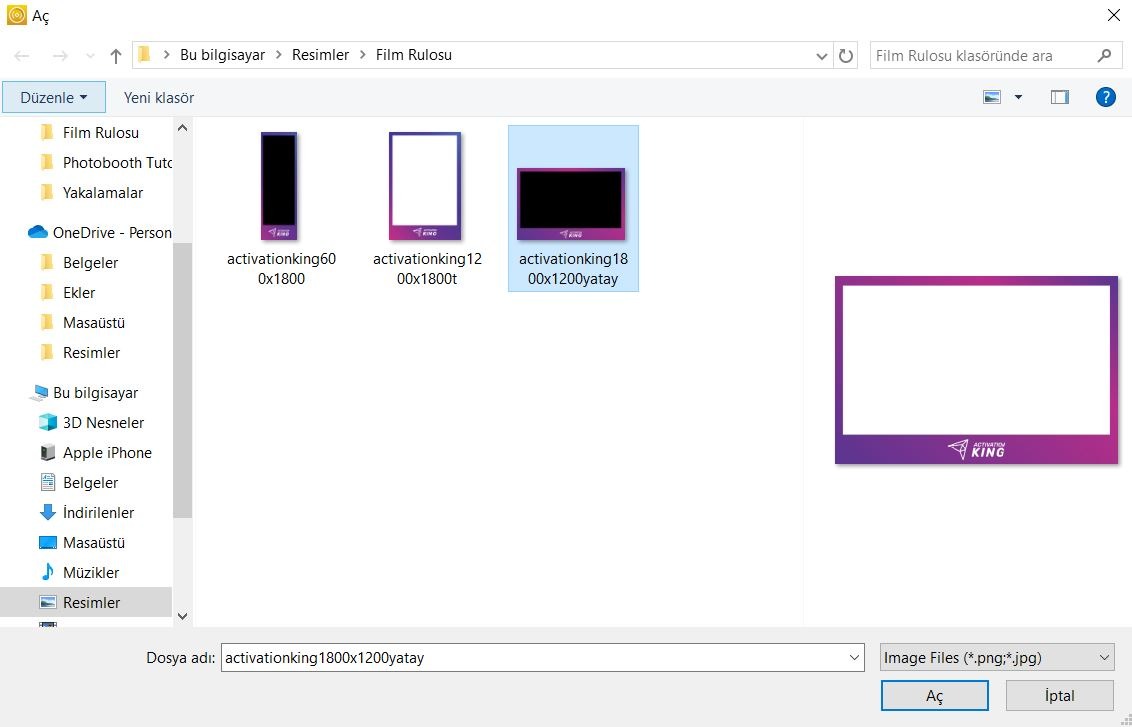Image resolution: width=1132 pixels, height=727 pixels.
Task: Select 3D Nesneler folder in sidebar
Action: (x=102, y=422)
